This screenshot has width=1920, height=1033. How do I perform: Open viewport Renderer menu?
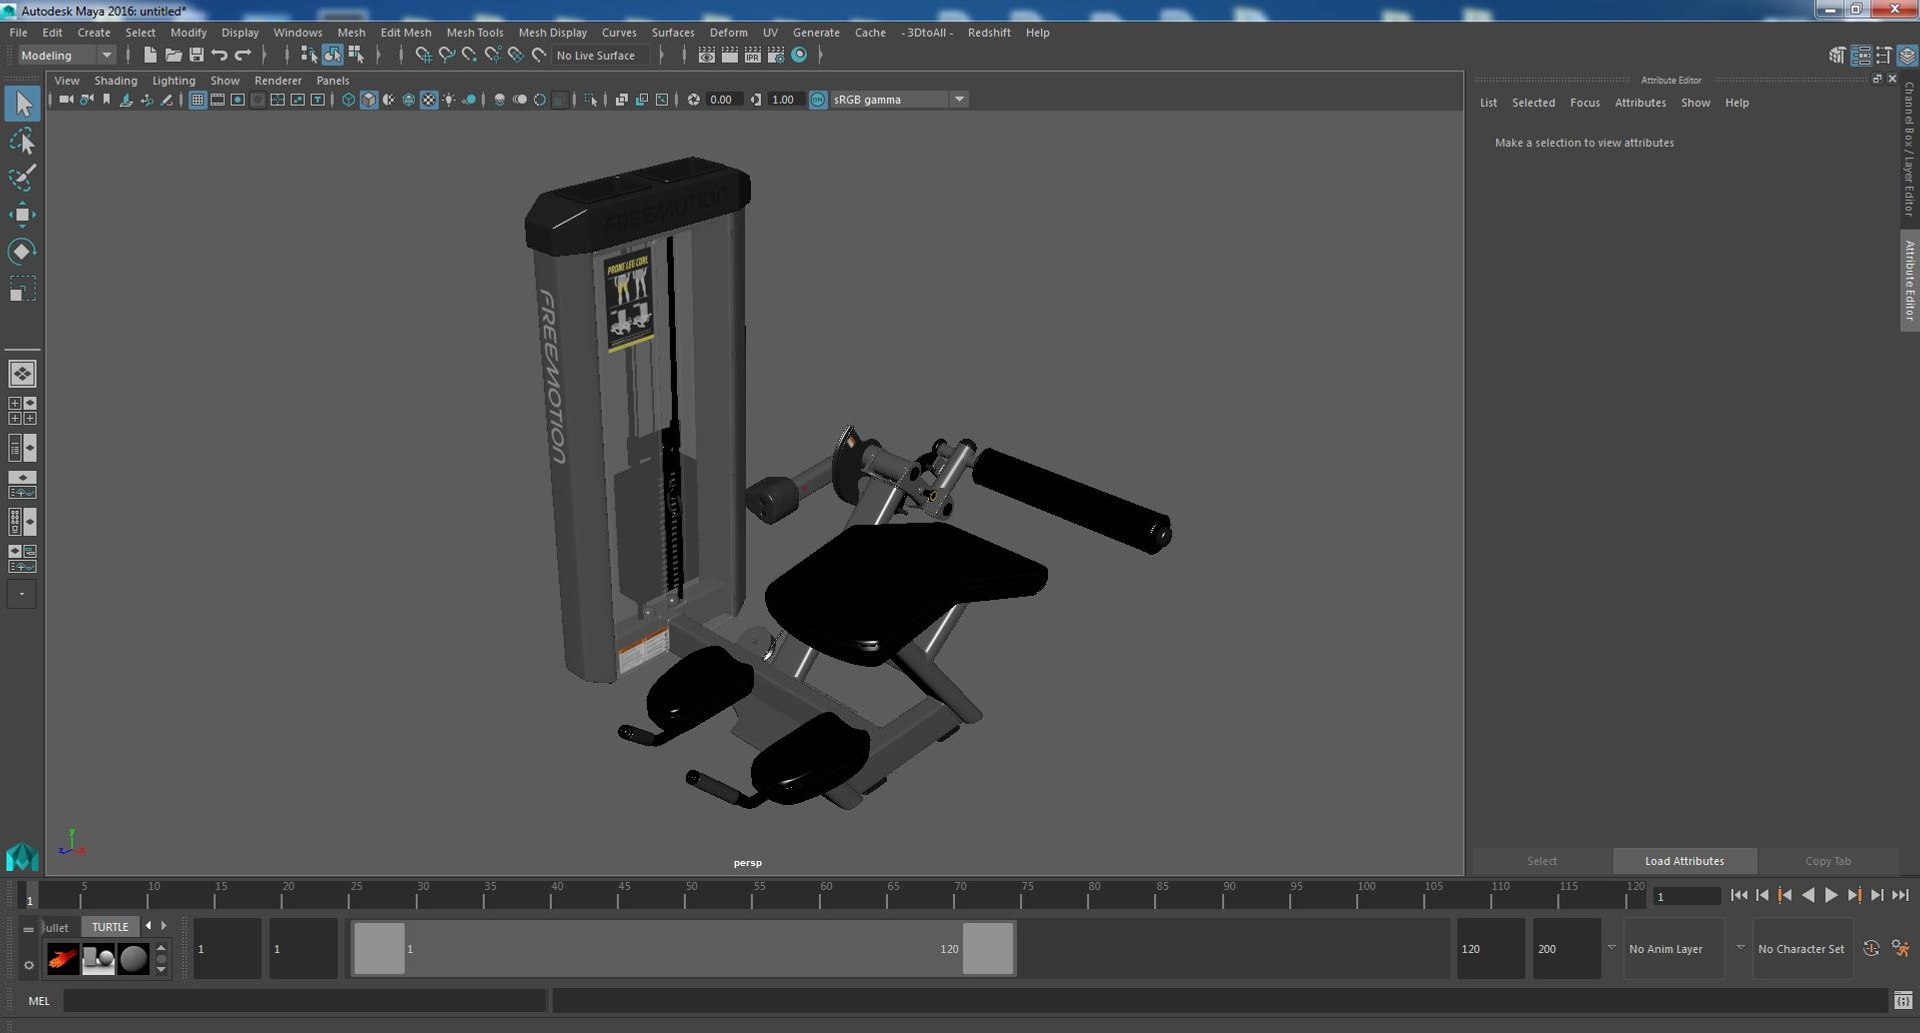tap(277, 80)
